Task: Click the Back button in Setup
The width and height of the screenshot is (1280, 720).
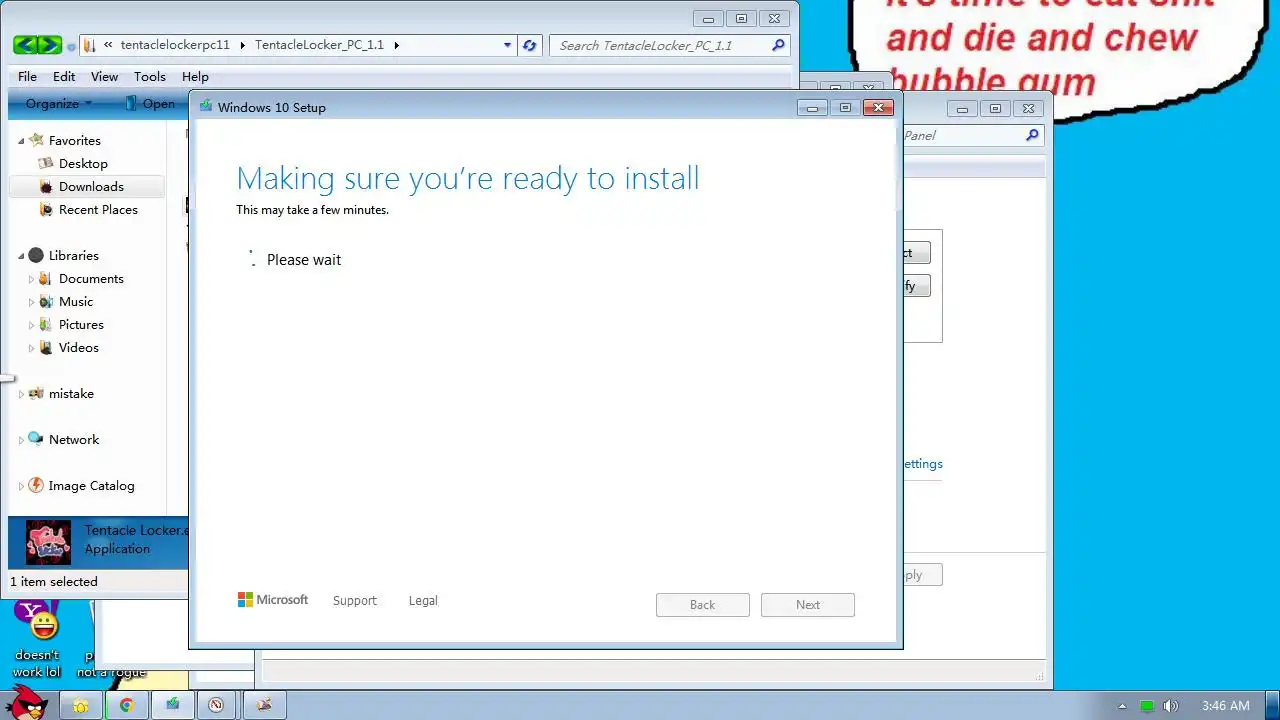Action: [703, 605]
